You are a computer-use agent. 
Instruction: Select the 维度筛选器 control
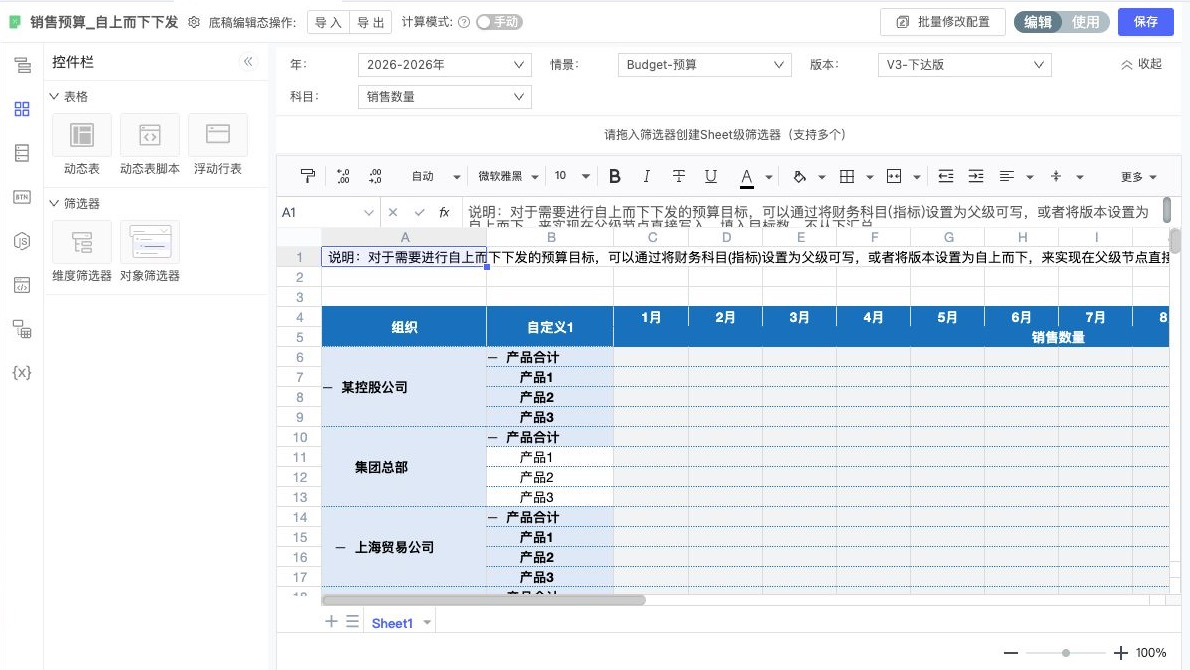pyautogui.click(x=82, y=252)
